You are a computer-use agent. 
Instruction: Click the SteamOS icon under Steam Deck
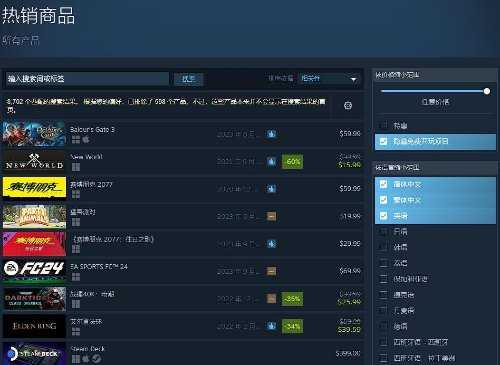pos(97,359)
